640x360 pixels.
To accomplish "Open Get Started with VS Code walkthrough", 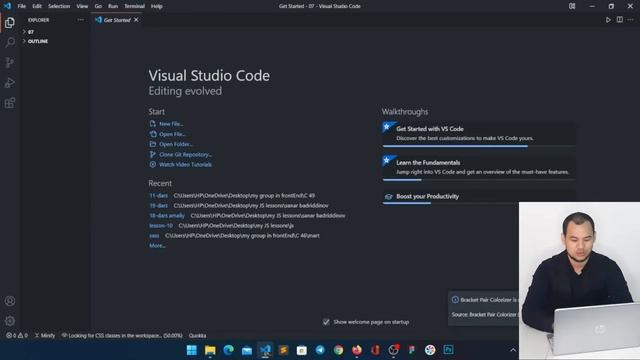I will point(479,134).
